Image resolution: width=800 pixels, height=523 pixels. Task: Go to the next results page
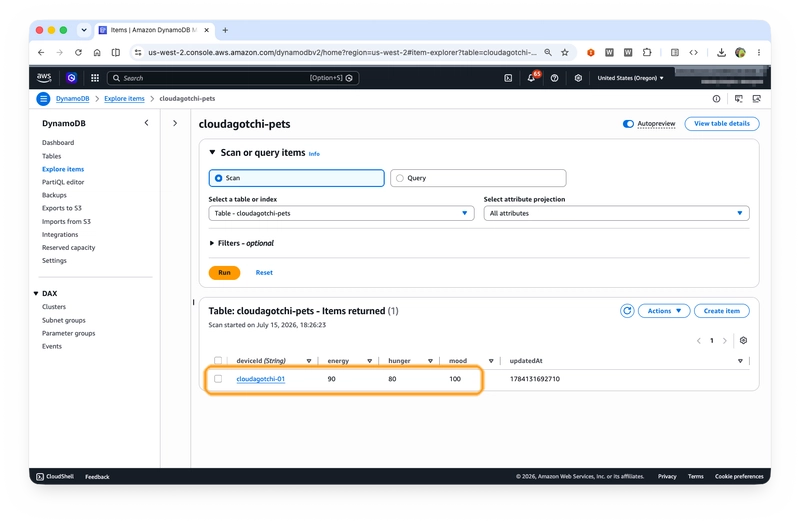(x=724, y=341)
